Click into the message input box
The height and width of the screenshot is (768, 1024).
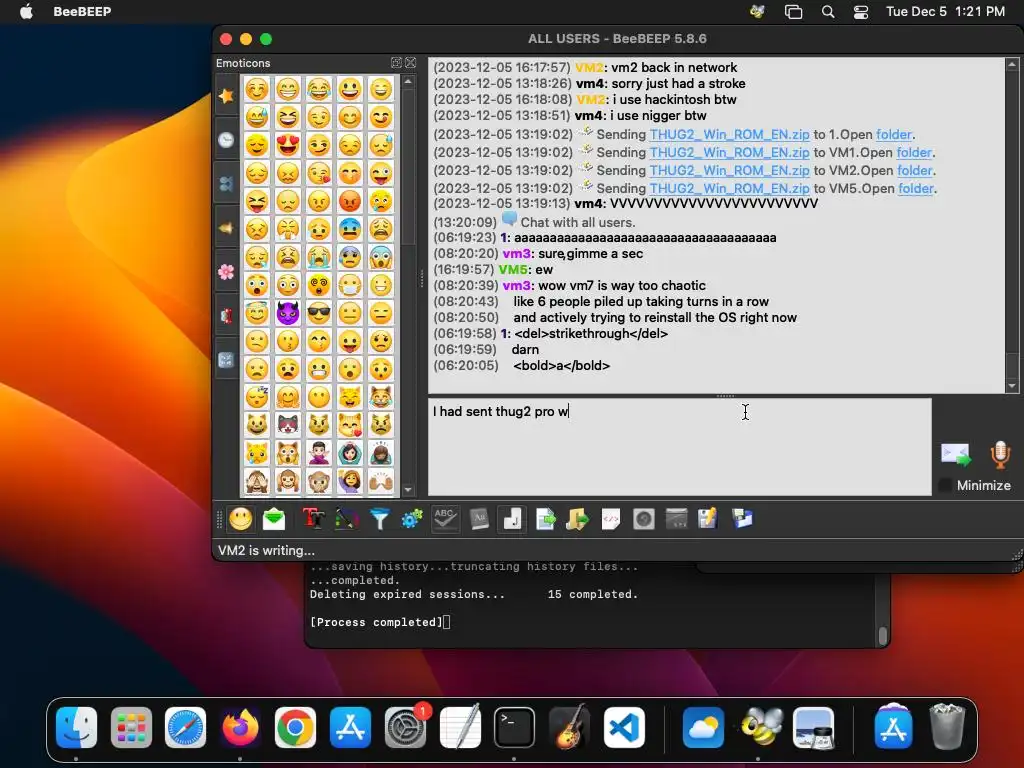[x=680, y=447]
